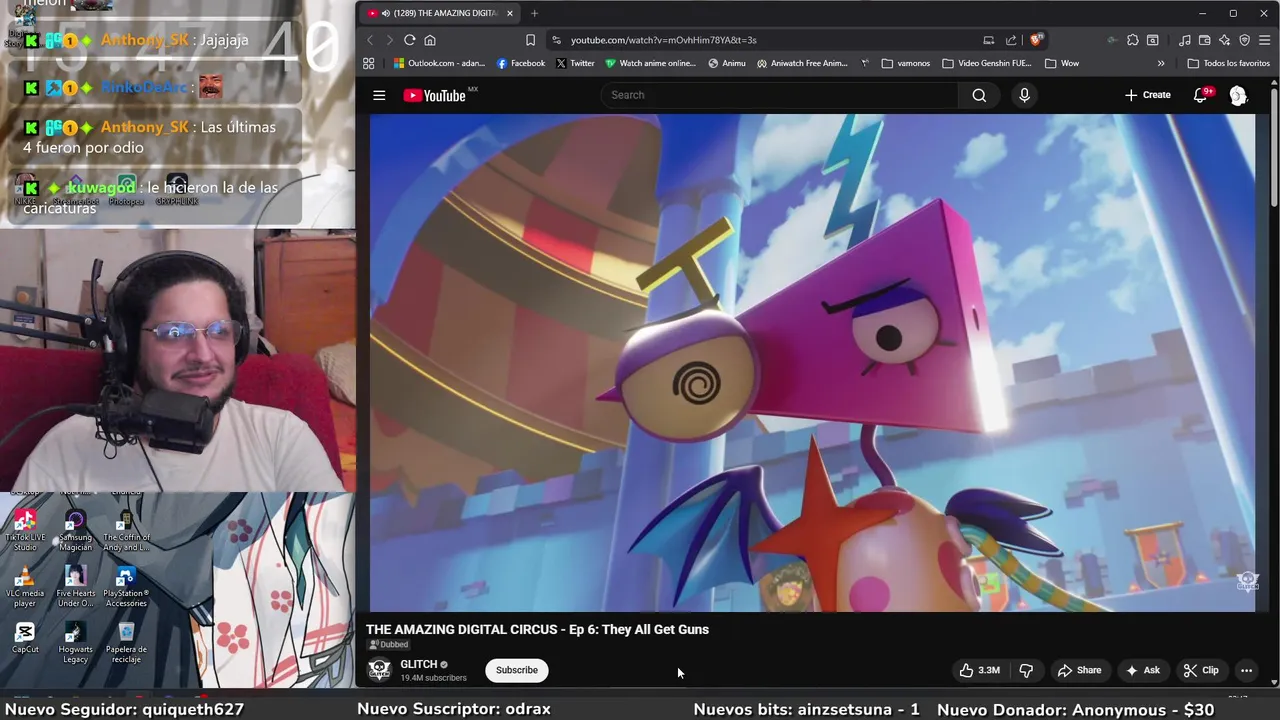Go to the YouTube home logo
The width and height of the screenshot is (1280, 720).
(434, 95)
